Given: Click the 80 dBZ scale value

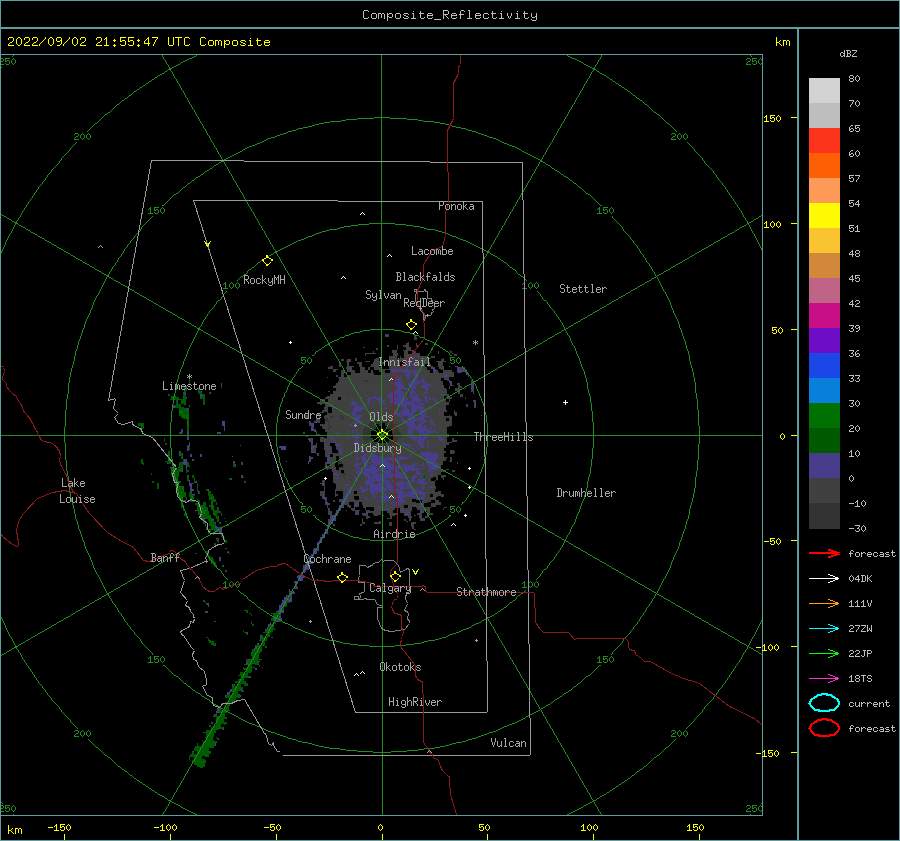Looking at the screenshot, I should tap(854, 78).
